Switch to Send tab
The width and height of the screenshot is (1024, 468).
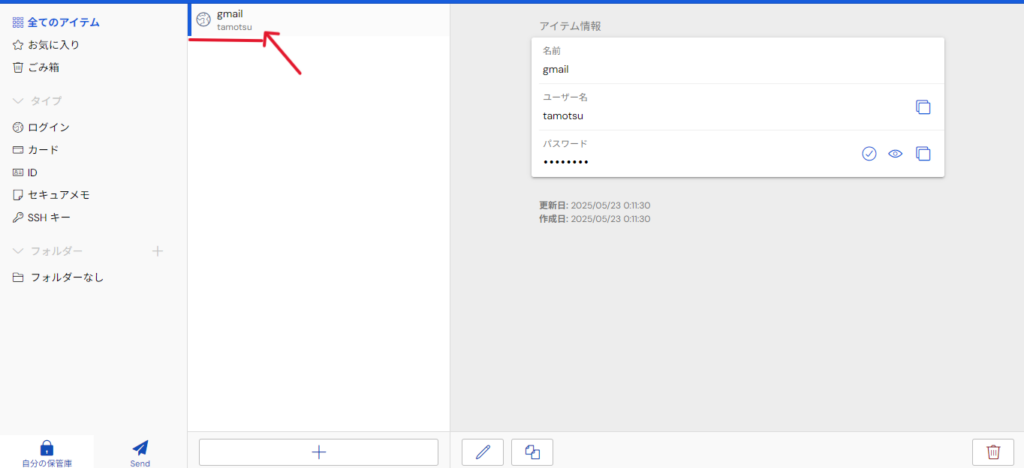click(140, 452)
